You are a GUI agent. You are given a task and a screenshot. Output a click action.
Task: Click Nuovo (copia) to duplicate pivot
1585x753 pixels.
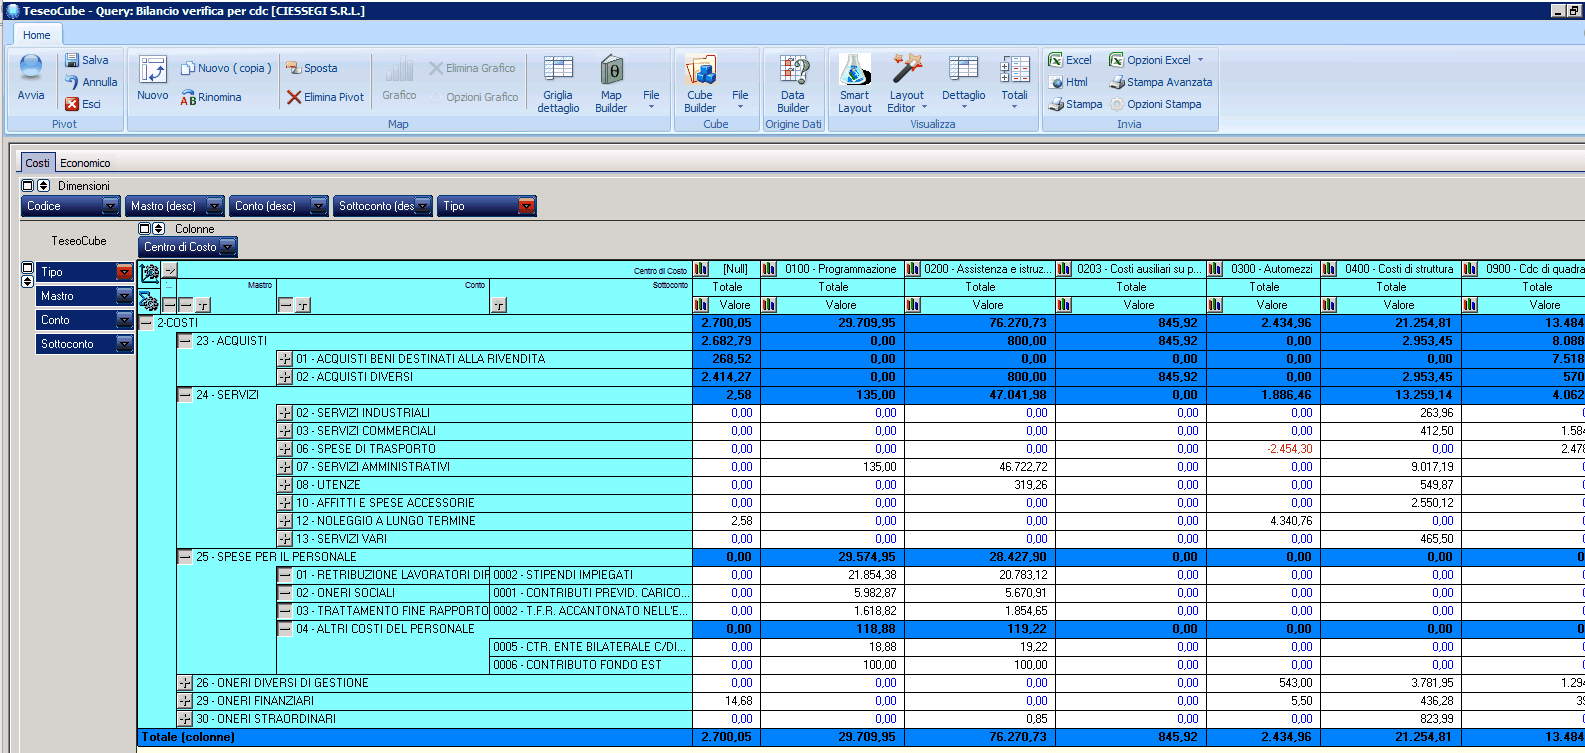[226, 68]
